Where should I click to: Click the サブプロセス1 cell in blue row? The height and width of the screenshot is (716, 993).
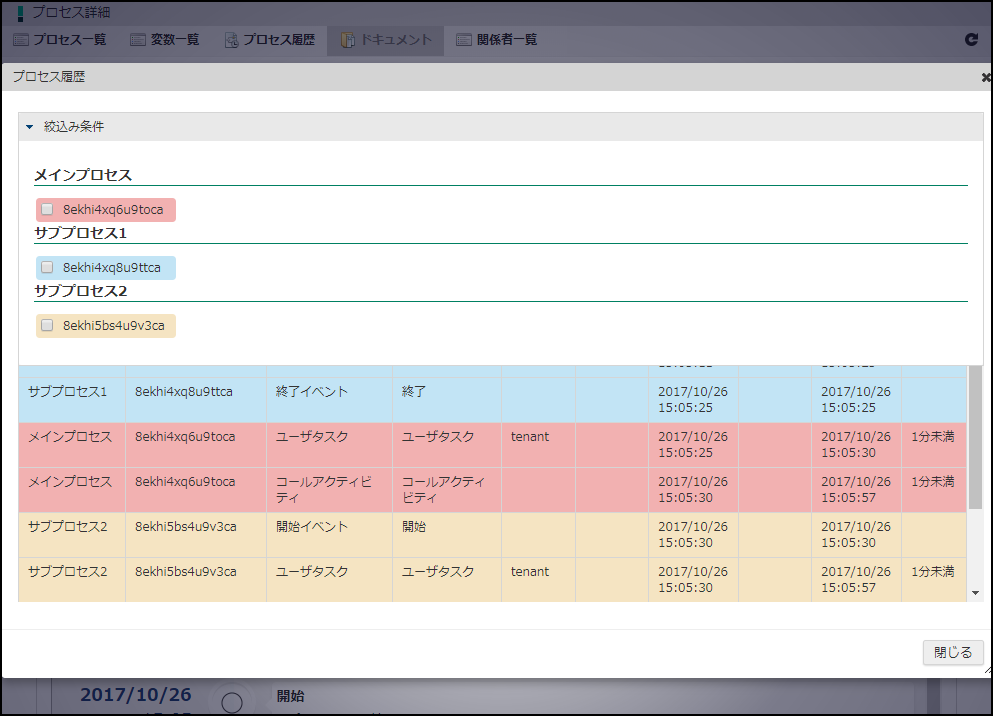[72, 400]
